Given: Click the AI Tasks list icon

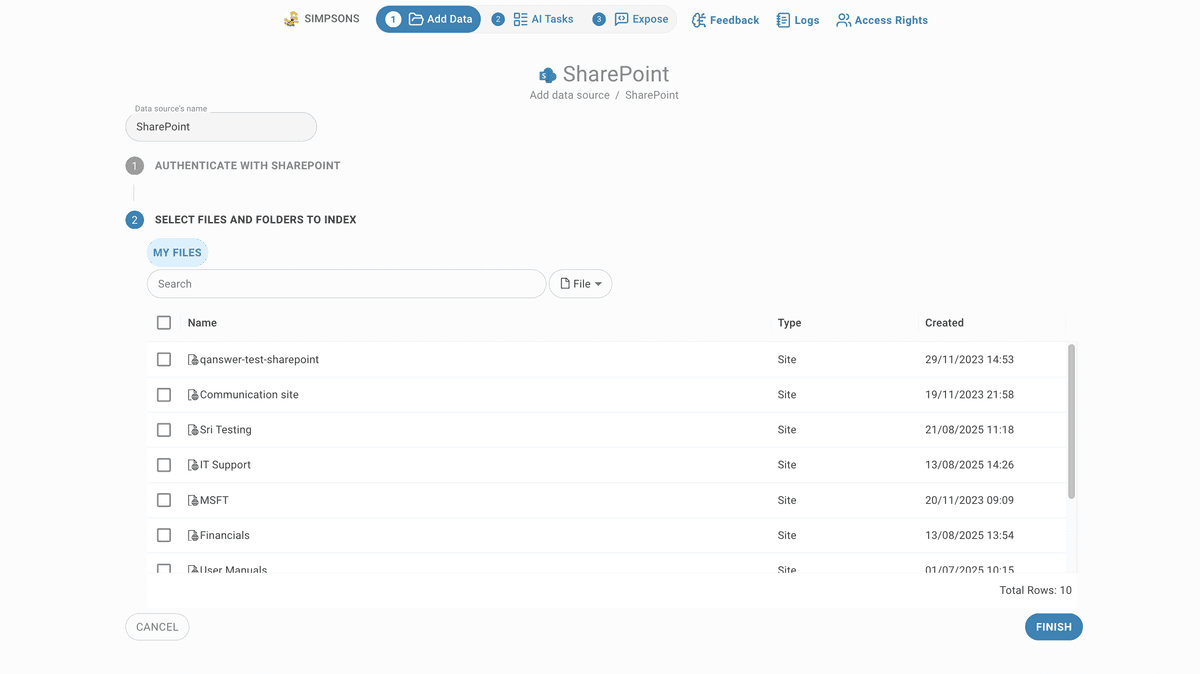Looking at the screenshot, I should click(520, 19).
